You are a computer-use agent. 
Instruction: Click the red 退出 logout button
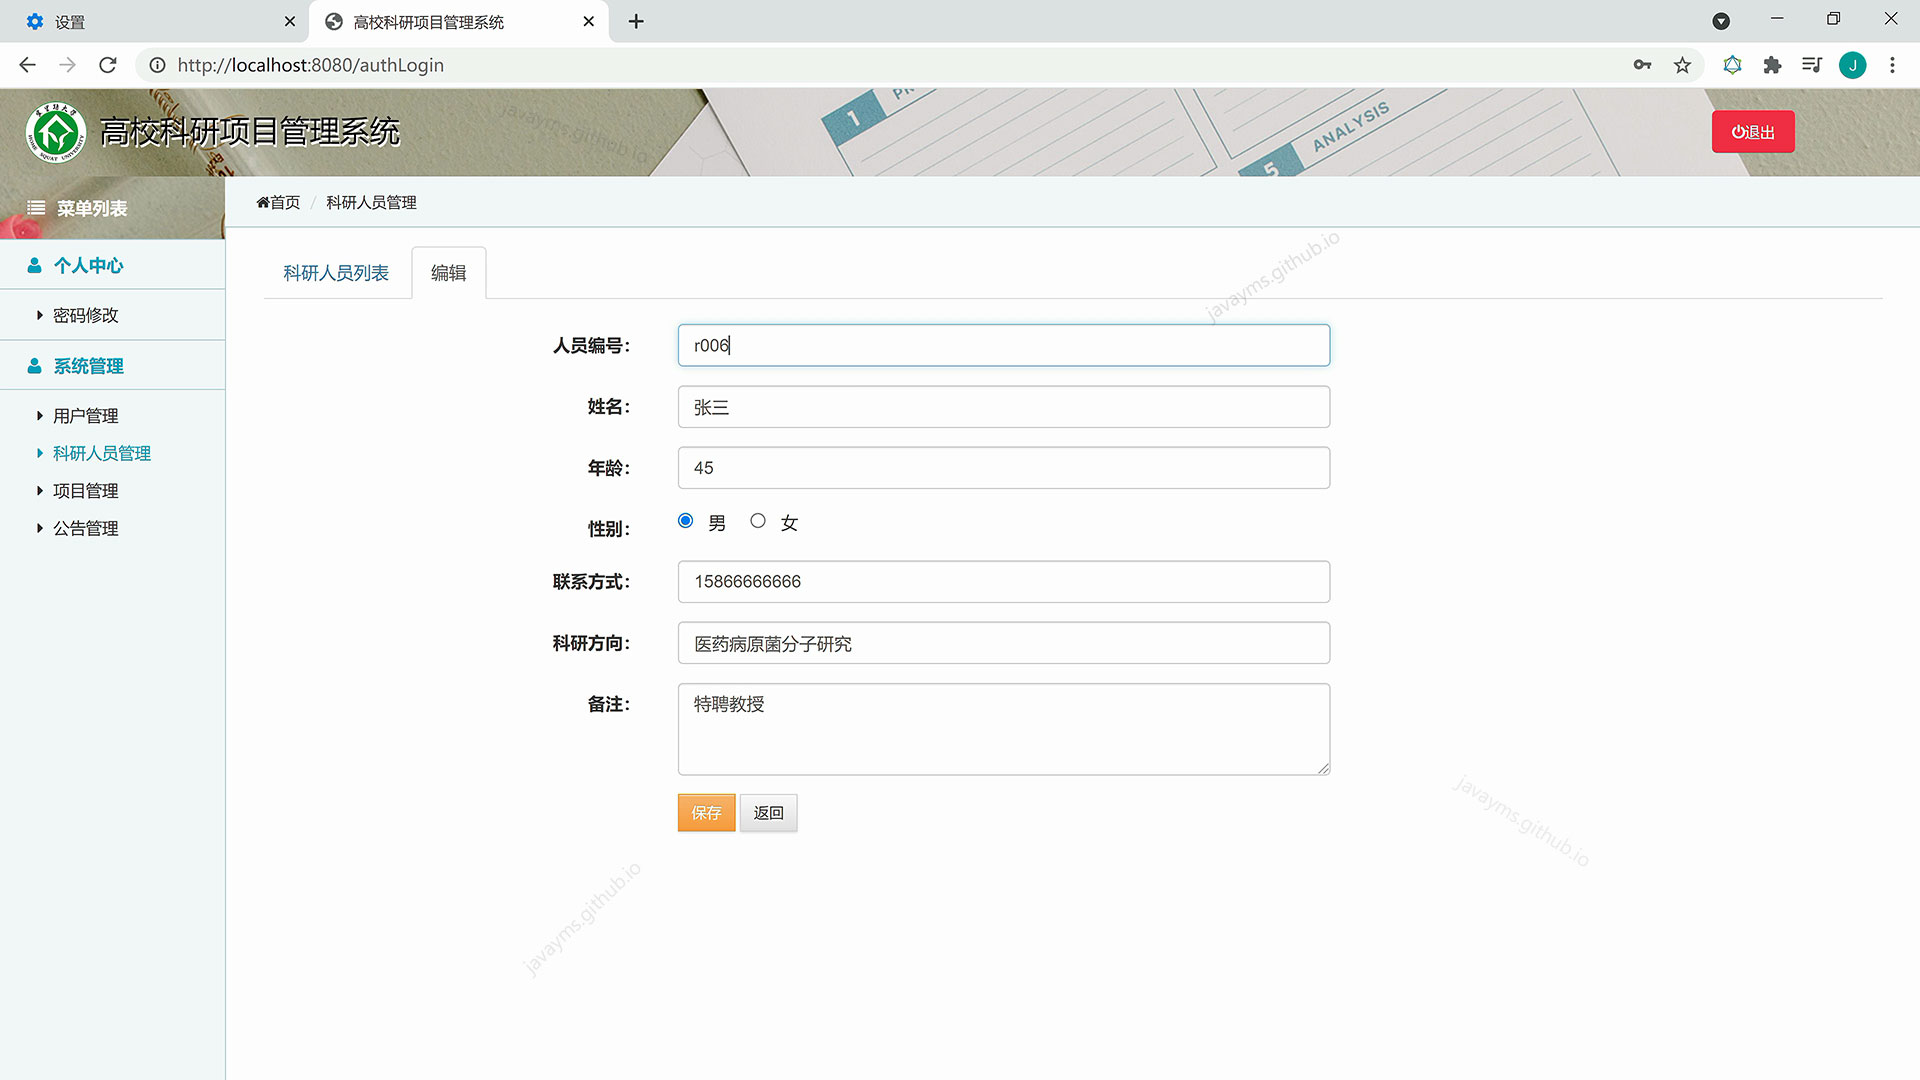coord(1752,132)
